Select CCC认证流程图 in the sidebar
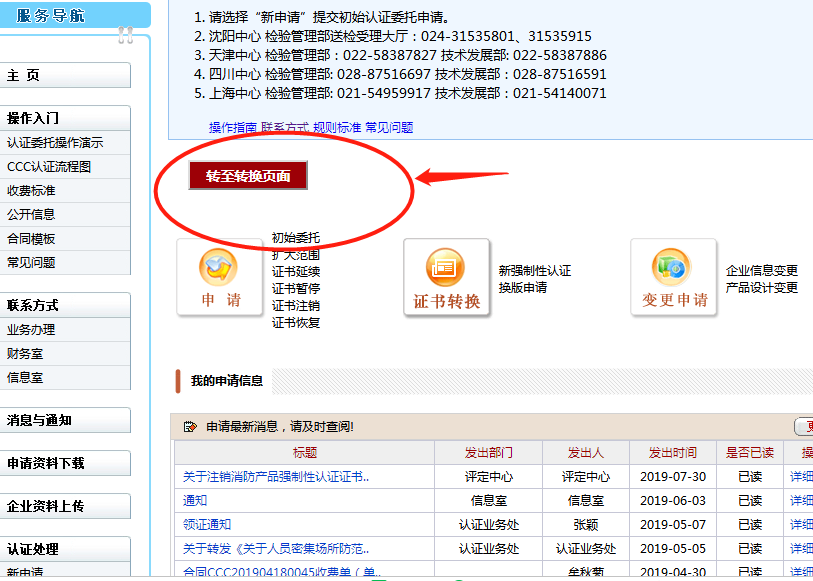Screen dimensions: 813x581 (x=49, y=167)
